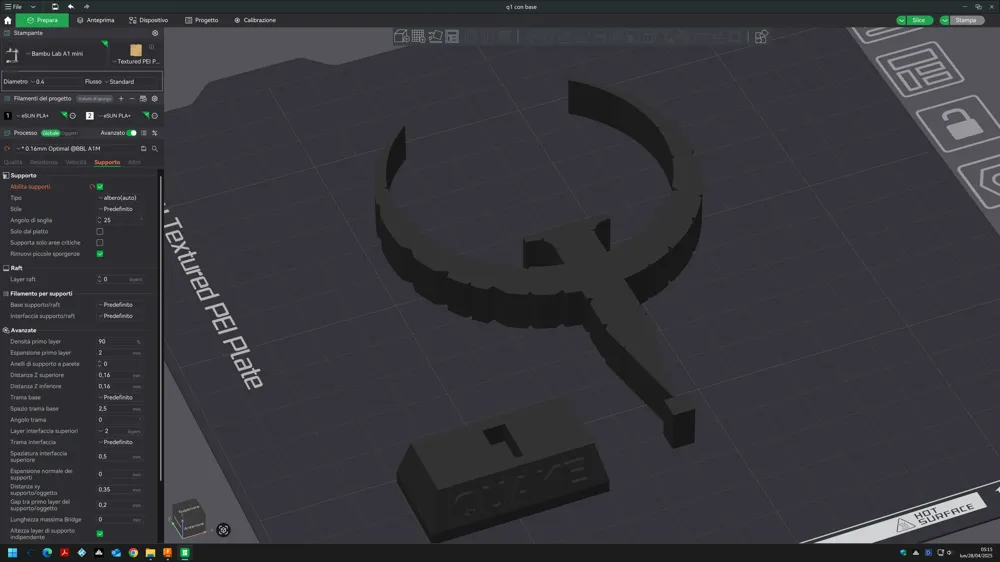1000x562 pixels.
Task: Open Base supporto/raft filament dropdown
Action: 121,305
